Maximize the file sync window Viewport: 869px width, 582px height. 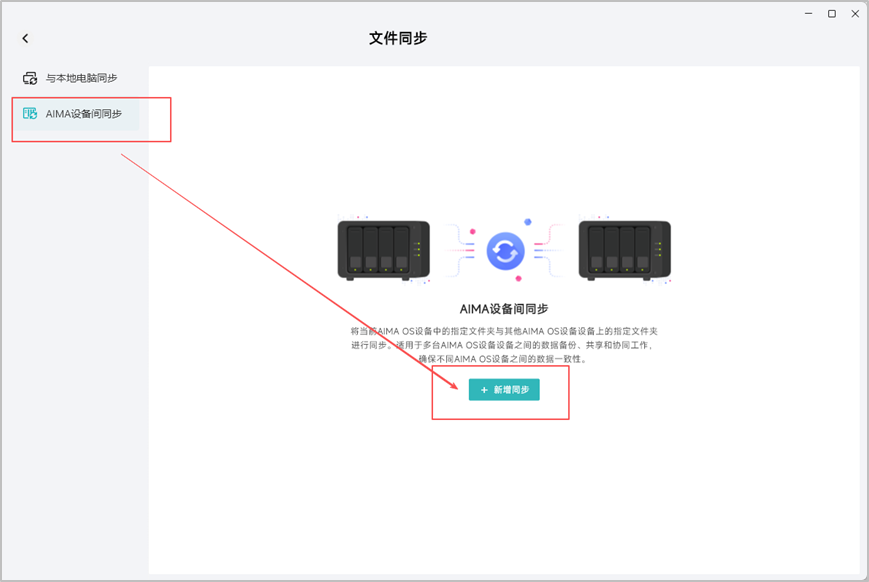832,14
